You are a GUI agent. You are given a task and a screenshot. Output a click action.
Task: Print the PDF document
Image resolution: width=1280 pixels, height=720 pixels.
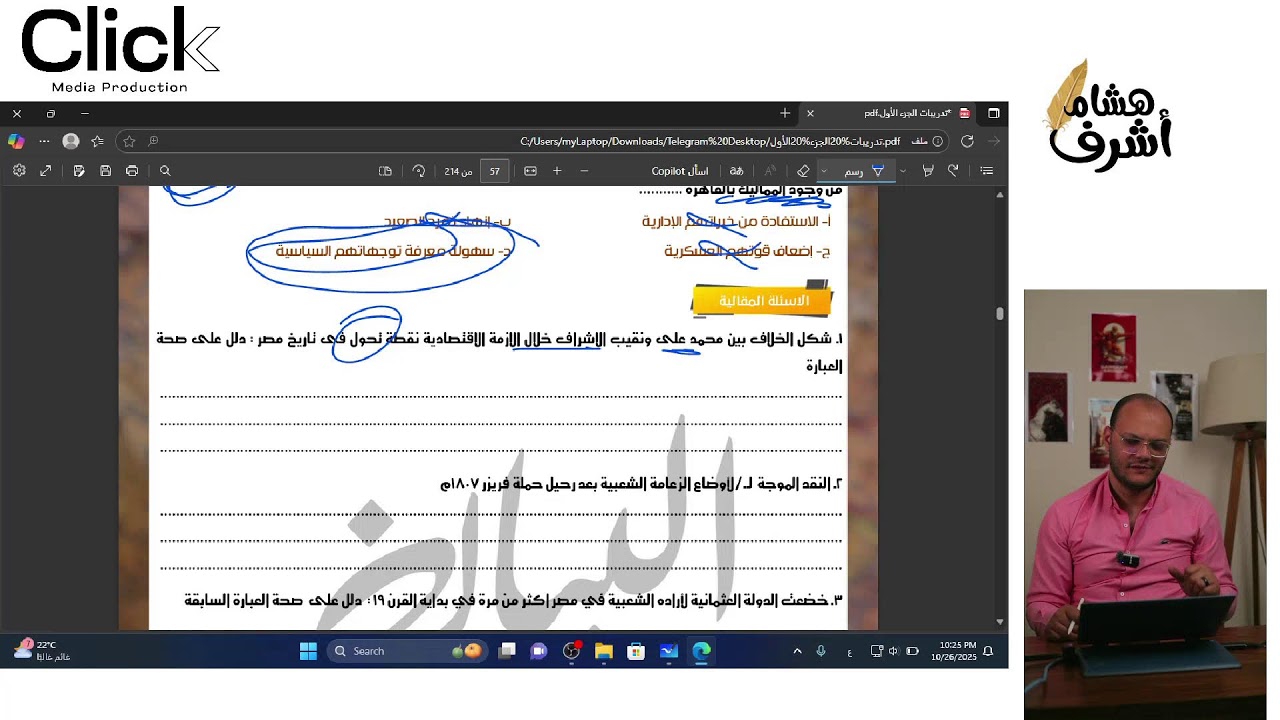[132, 171]
